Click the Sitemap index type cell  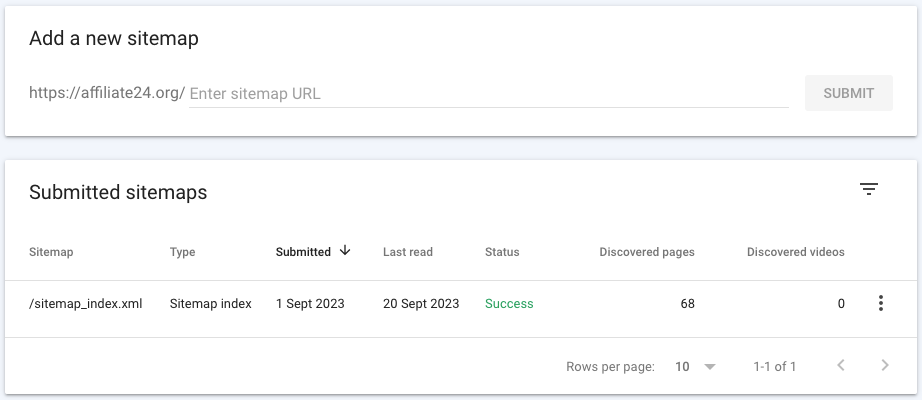210,304
